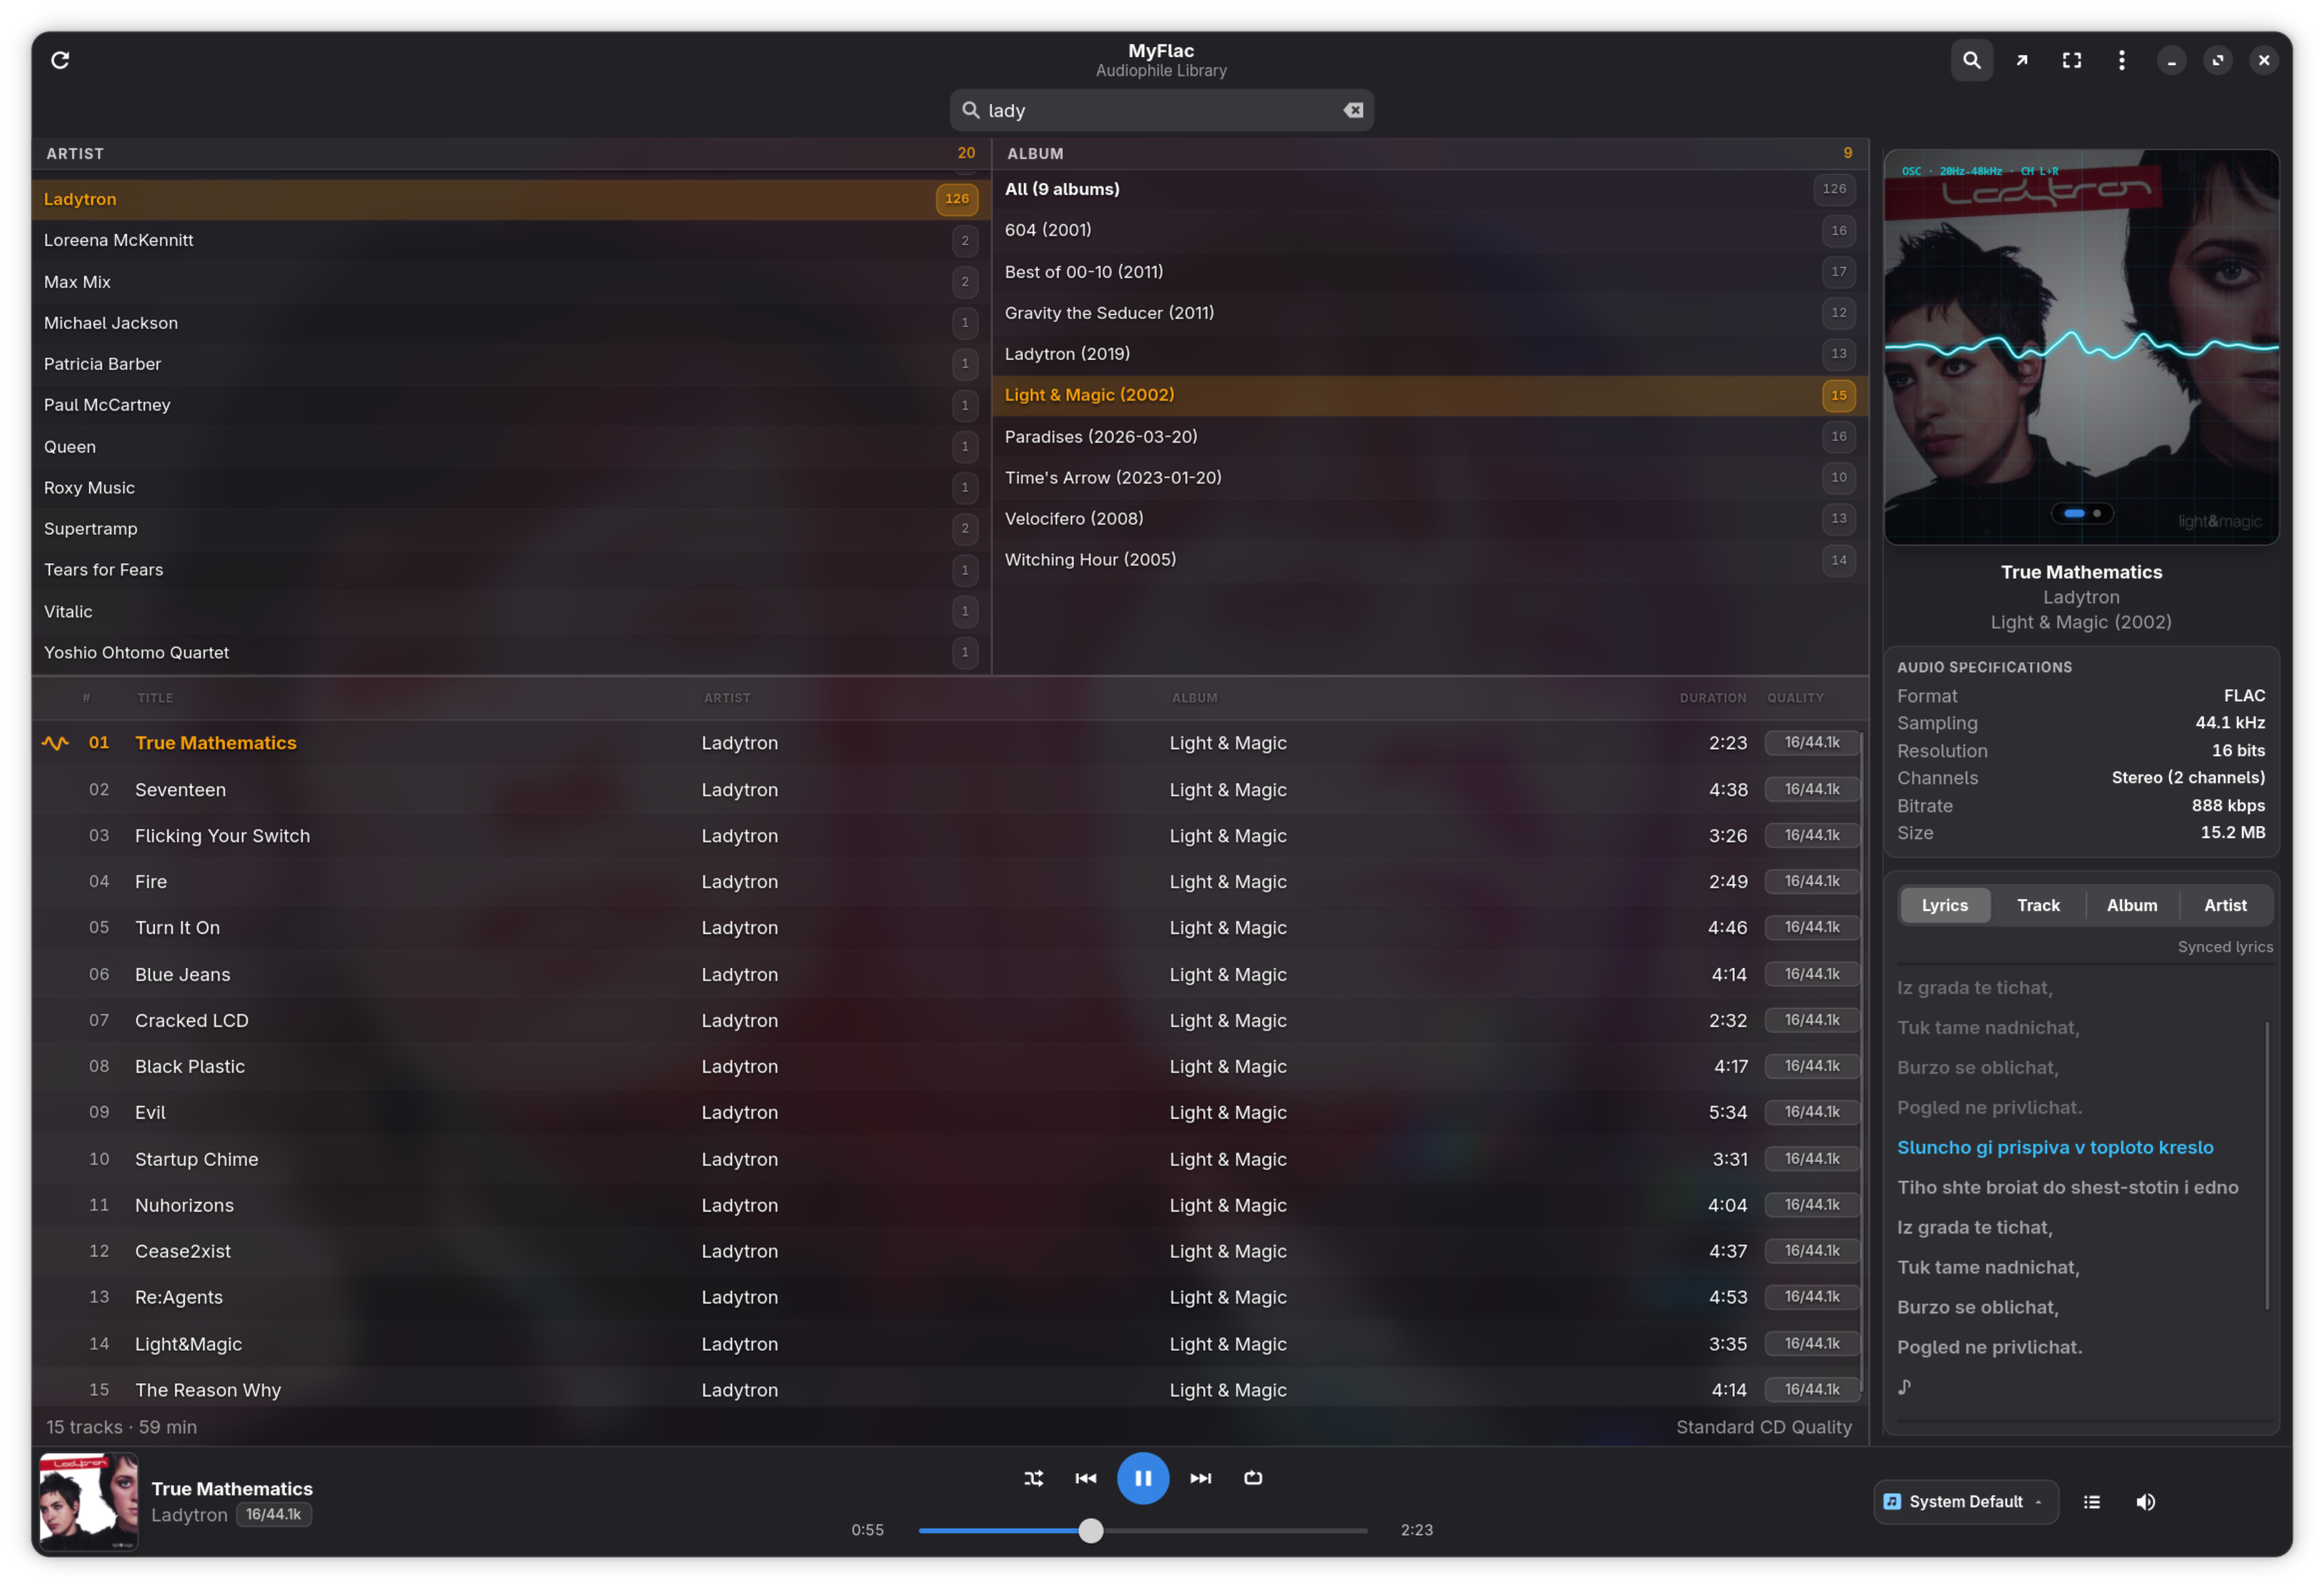
Task: Jump to lyric line 'Tiho shte broiat do shest-stotin i edno'
Action: point(2067,1188)
